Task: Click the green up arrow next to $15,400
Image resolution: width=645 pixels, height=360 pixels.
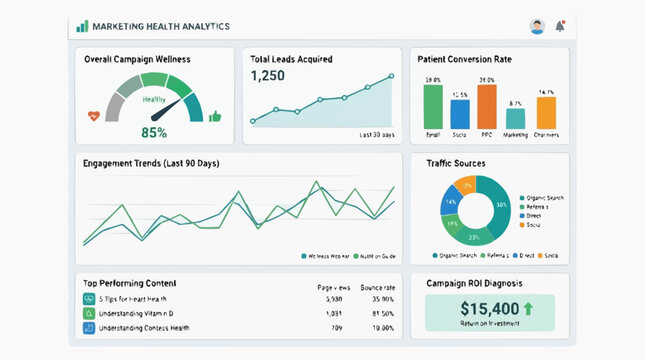Action: pyautogui.click(x=528, y=309)
